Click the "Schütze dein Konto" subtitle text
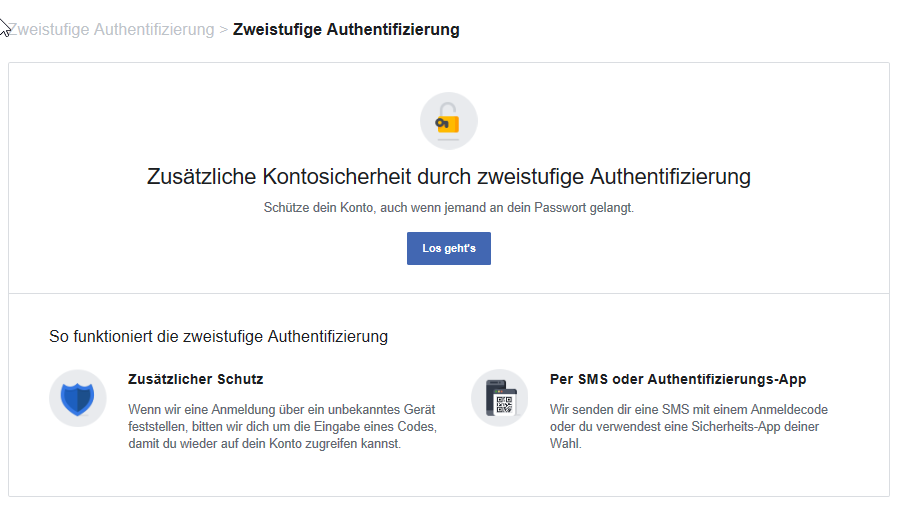906x510 pixels. point(449,208)
